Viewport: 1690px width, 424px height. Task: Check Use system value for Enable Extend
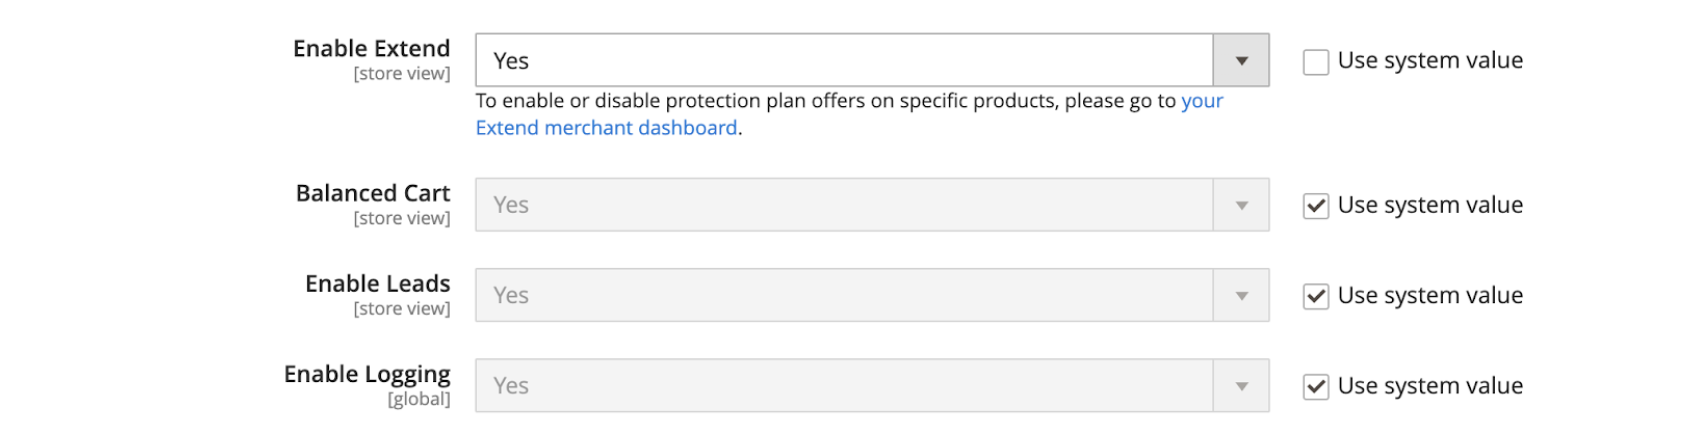click(x=1316, y=62)
